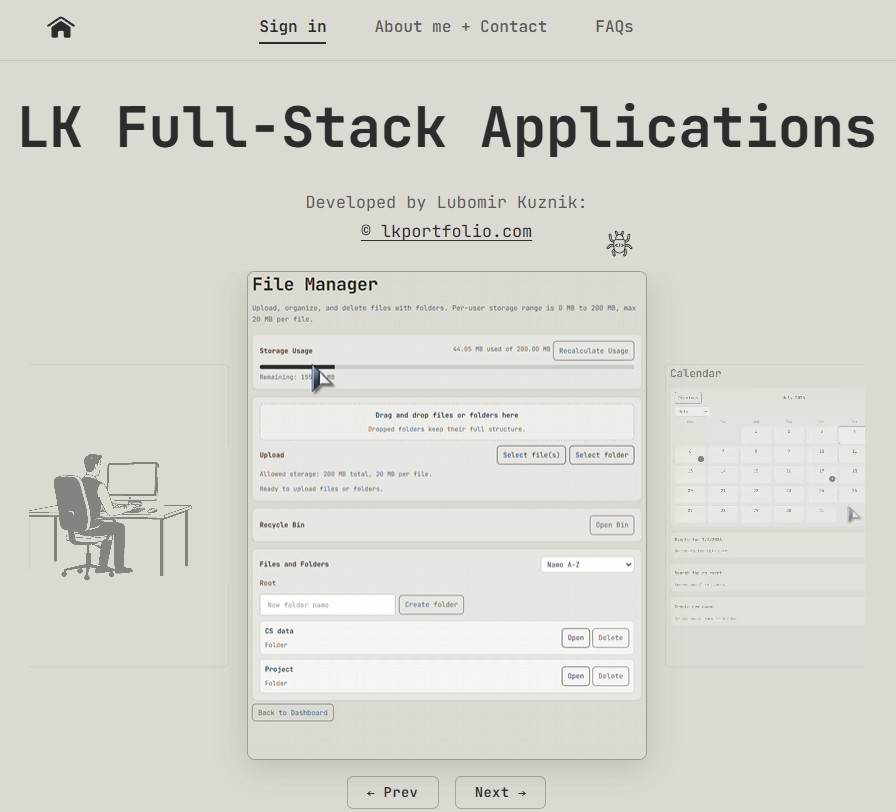The width and height of the screenshot is (896, 812).
Task: Go Back to Dashboard
Action: click(293, 713)
